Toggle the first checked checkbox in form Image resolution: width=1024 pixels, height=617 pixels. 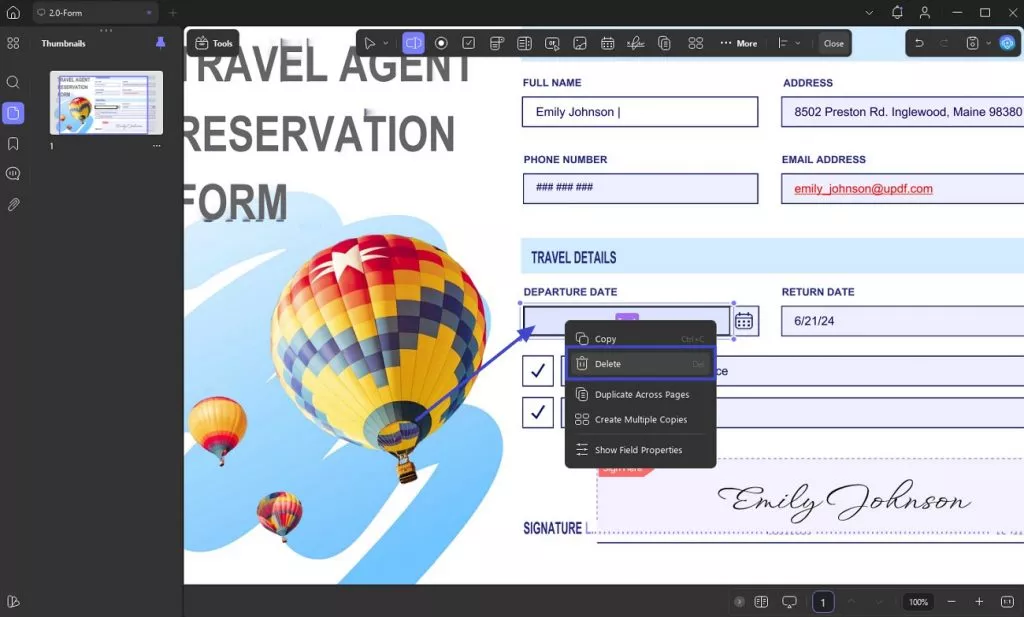click(x=538, y=371)
